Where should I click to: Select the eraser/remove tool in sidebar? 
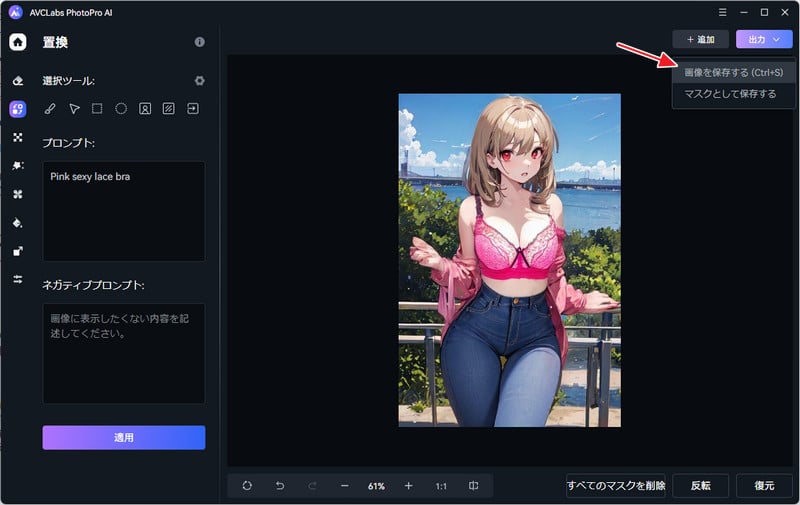pyautogui.click(x=18, y=81)
